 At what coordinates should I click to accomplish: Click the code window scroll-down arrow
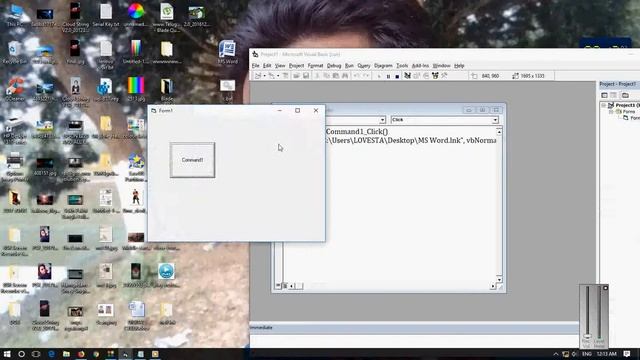click(x=499, y=279)
